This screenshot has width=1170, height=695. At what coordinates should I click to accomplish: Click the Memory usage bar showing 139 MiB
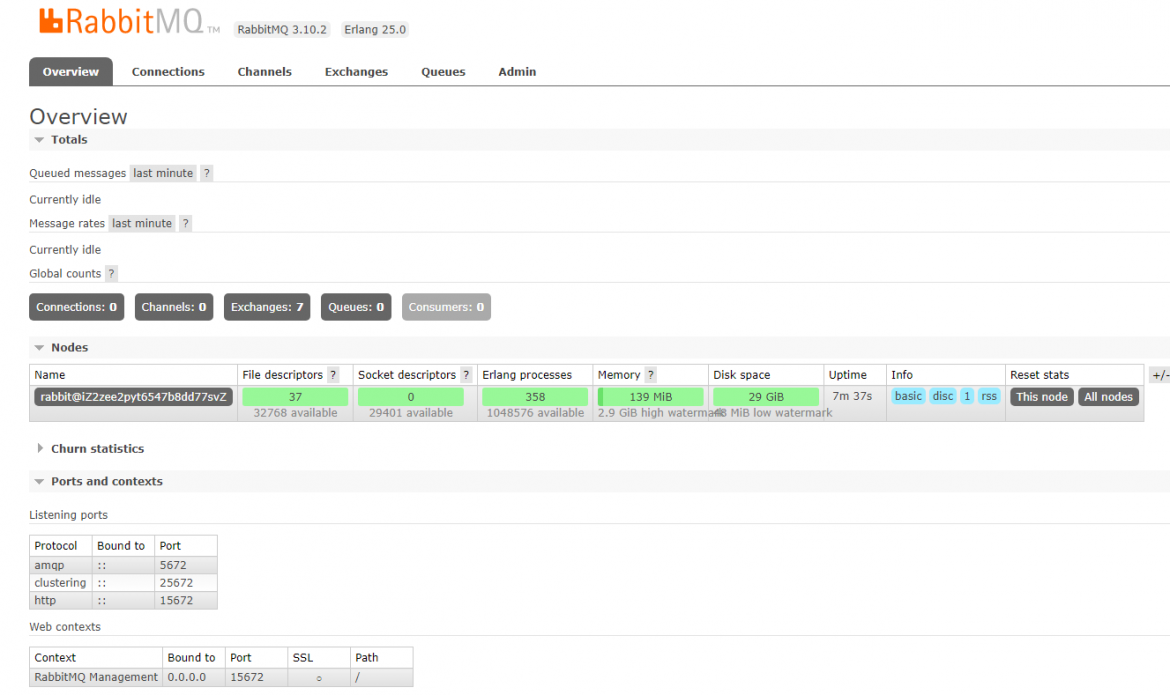point(651,396)
